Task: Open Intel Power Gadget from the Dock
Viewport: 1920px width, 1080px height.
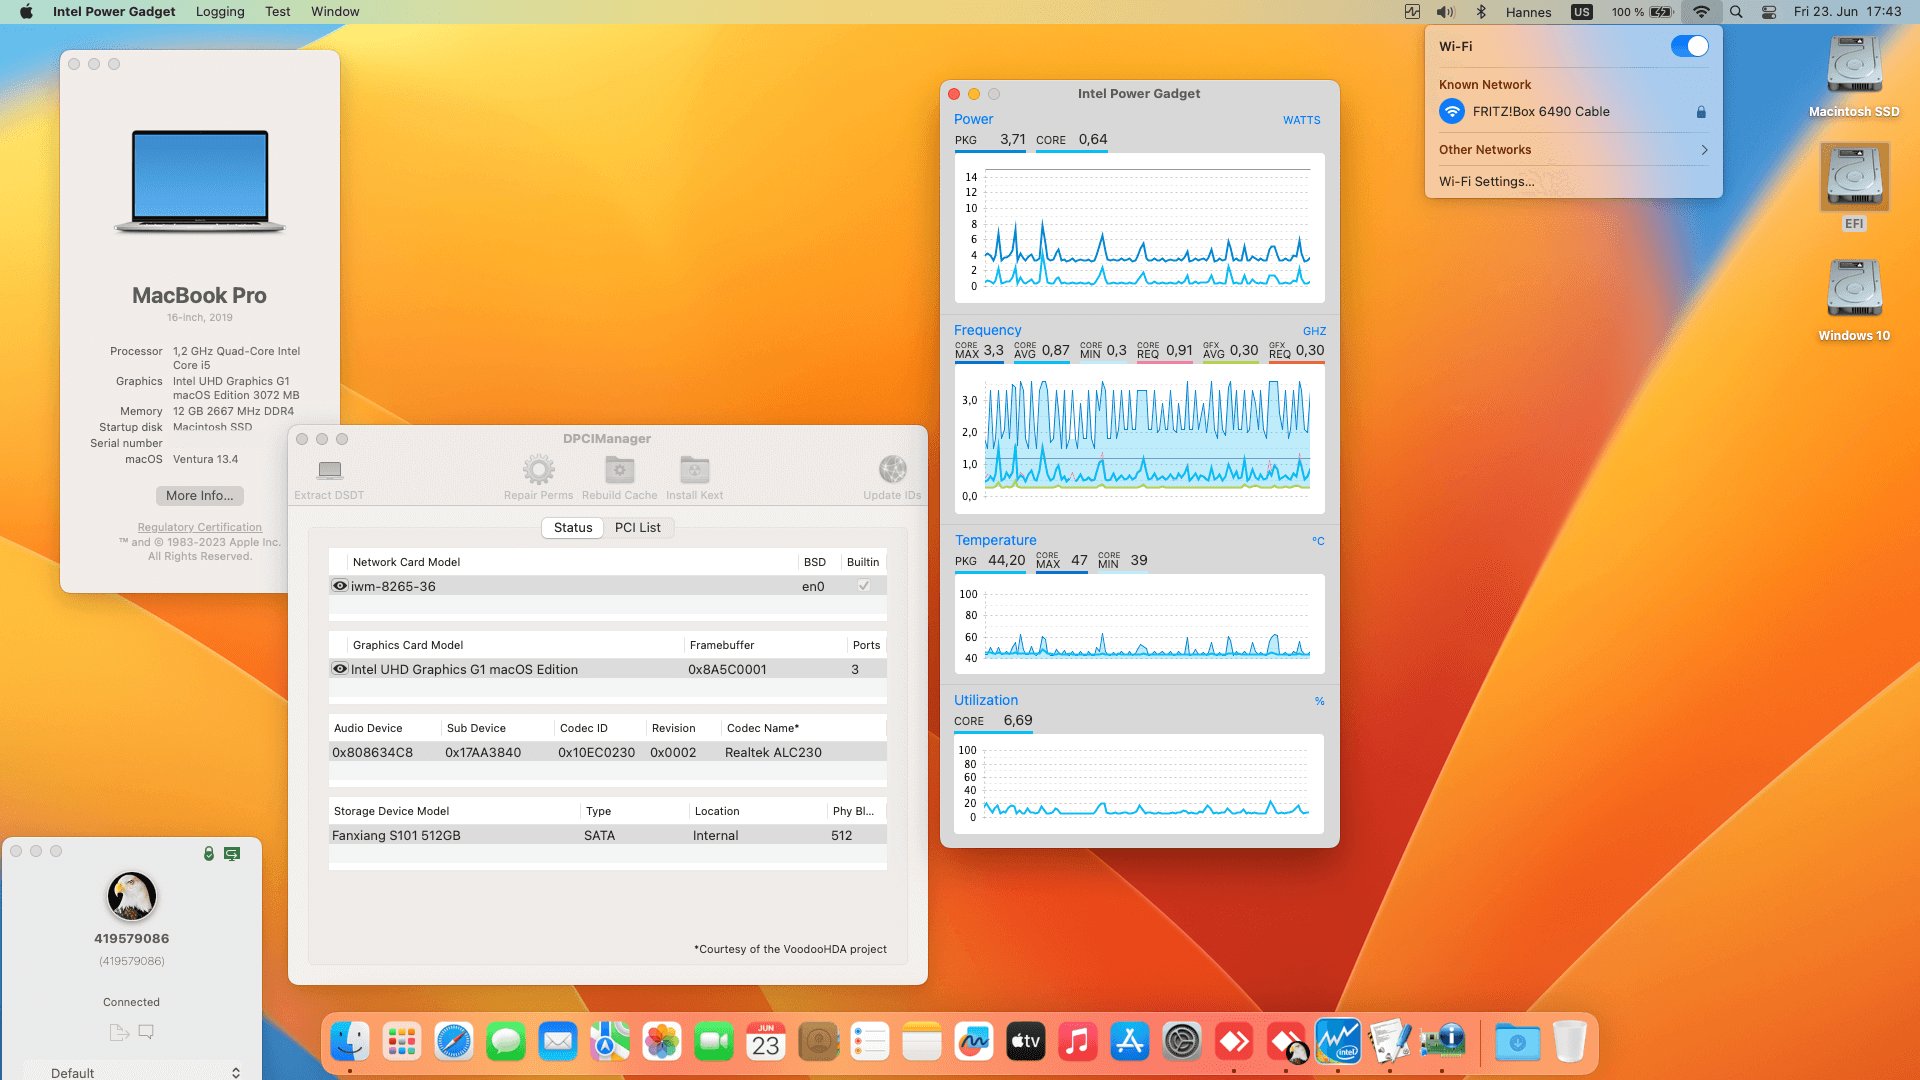Action: click(x=1337, y=1041)
